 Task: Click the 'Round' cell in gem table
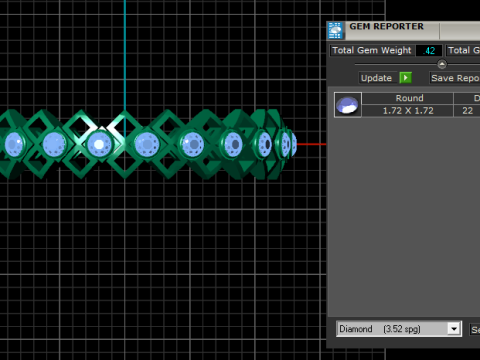[408, 98]
